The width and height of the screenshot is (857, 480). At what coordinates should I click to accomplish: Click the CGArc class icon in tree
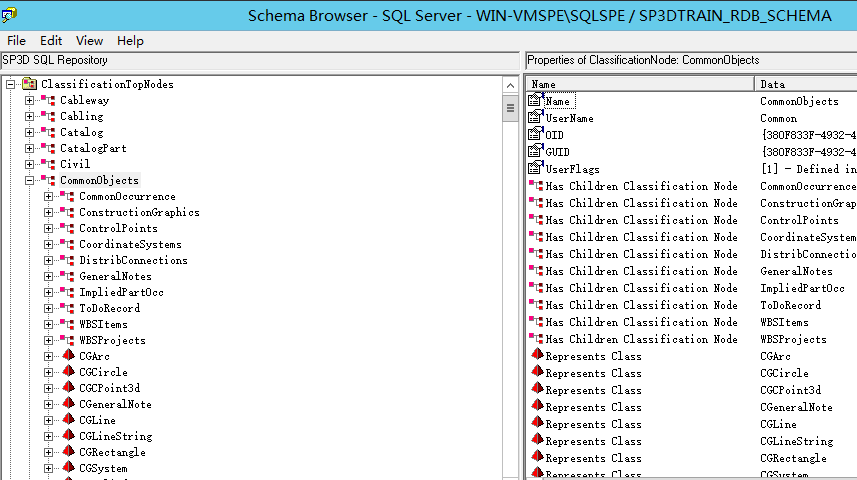68,355
